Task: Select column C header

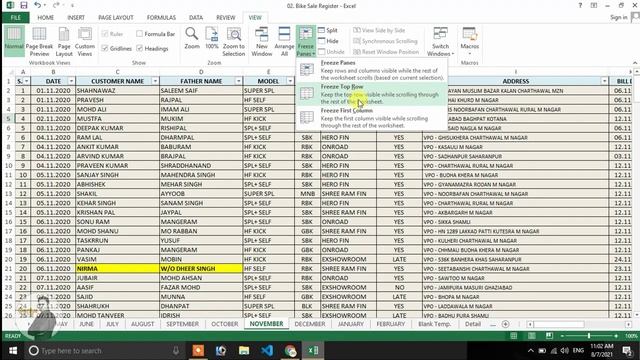Action: (x=118, y=72)
